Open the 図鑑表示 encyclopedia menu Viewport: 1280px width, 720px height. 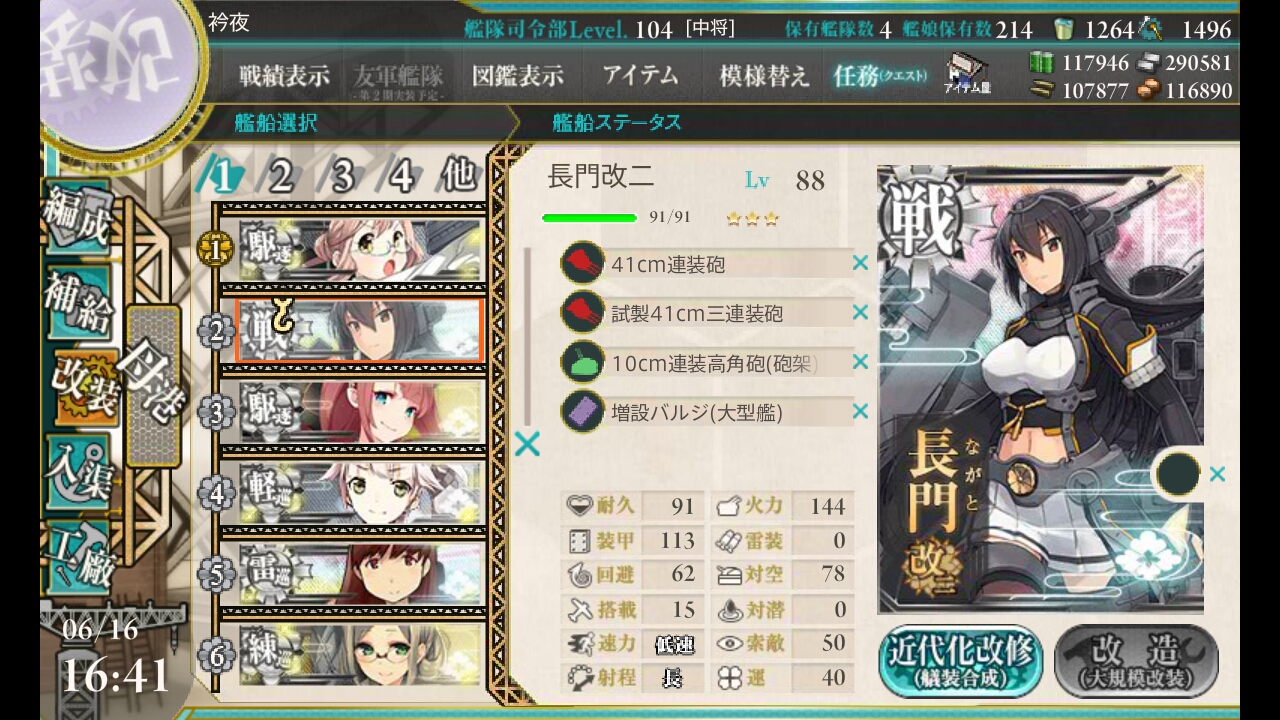(517, 76)
